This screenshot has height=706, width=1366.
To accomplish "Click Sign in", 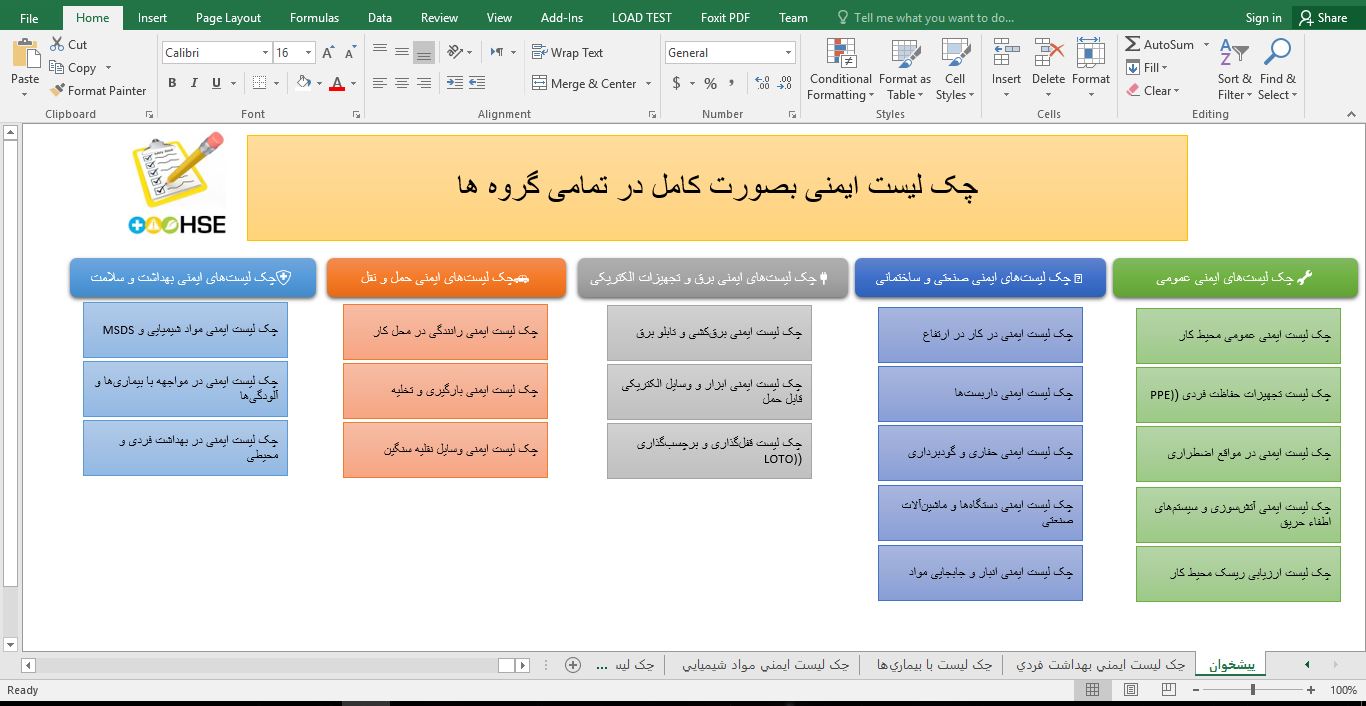I will (x=1263, y=17).
